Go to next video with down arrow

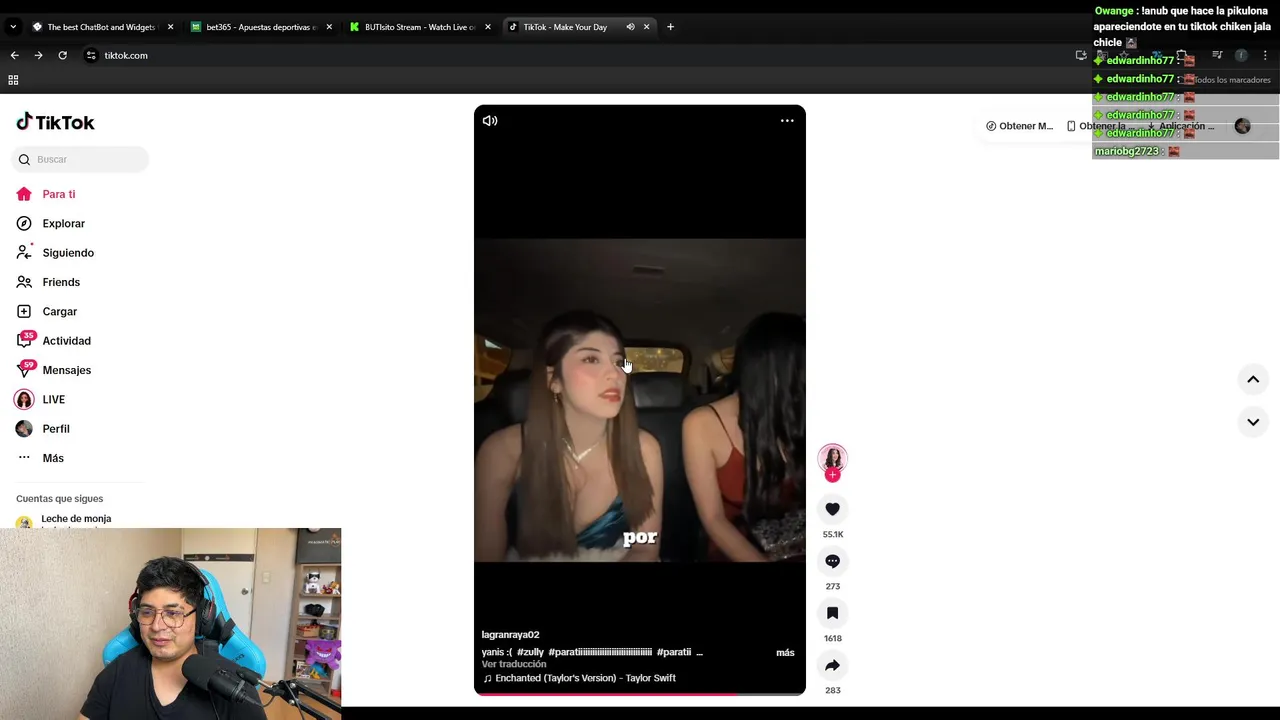click(x=1252, y=422)
